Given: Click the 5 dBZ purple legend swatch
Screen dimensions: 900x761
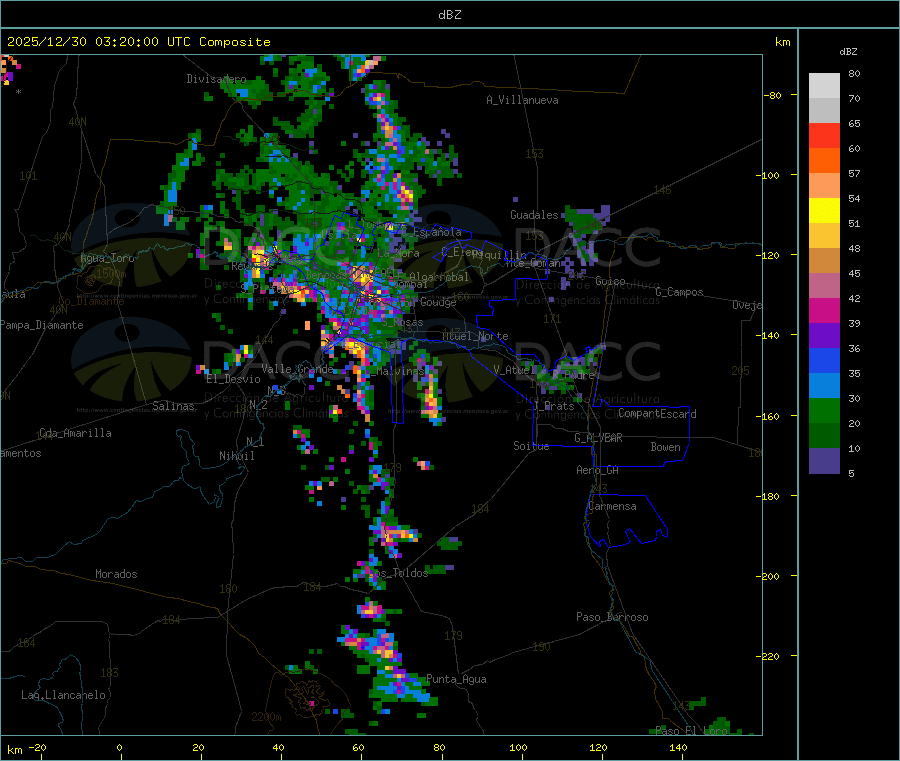Looking at the screenshot, I should click(824, 461).
